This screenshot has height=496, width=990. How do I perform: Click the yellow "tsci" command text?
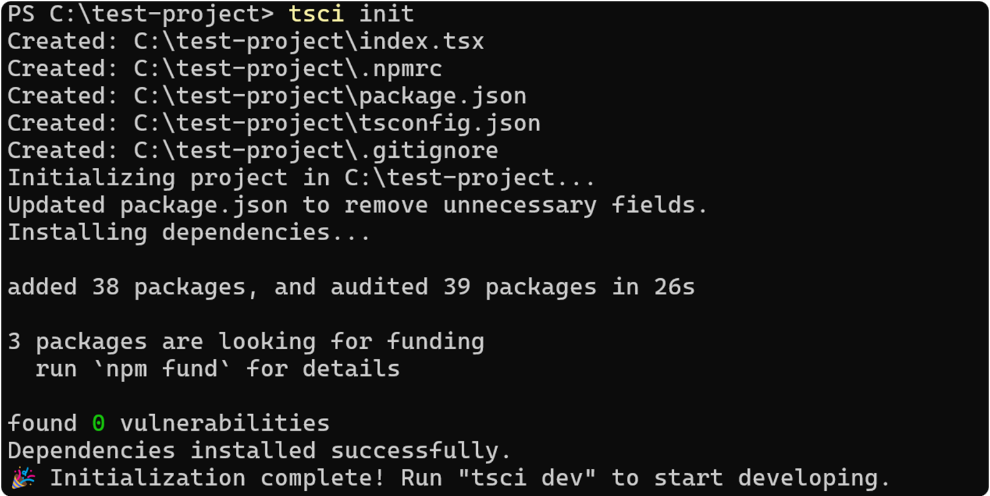coord(316,14)
